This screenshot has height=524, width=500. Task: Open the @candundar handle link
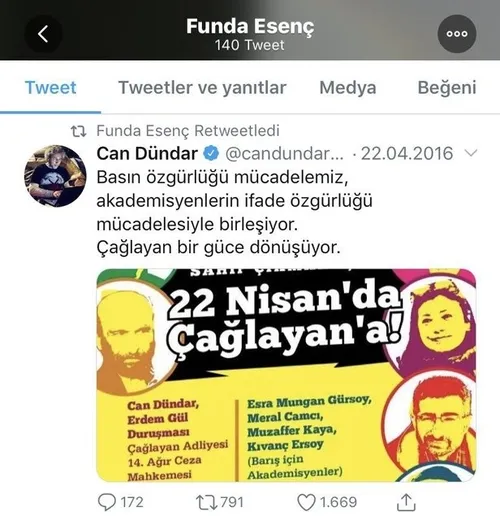click(284, 154)
